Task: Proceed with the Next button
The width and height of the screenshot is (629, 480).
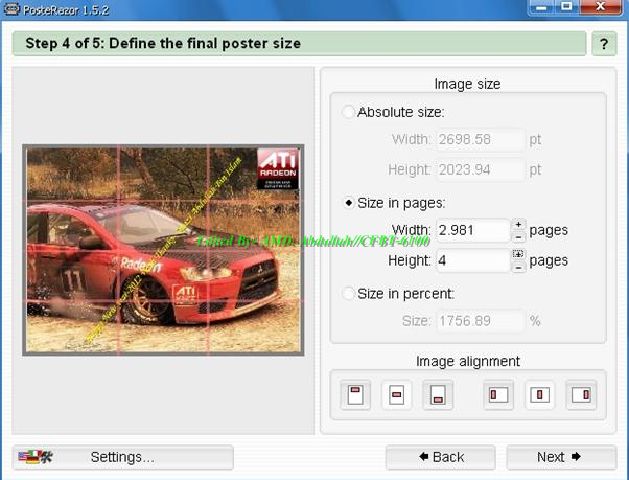Action: [x=561, y=457]
